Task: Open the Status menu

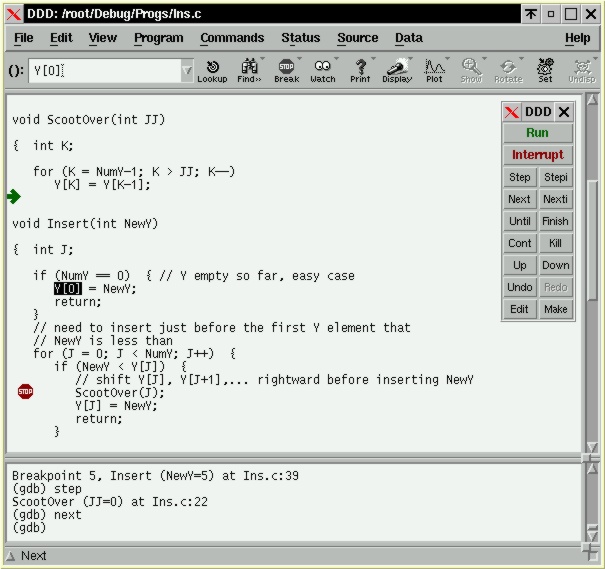Action: 300,38
